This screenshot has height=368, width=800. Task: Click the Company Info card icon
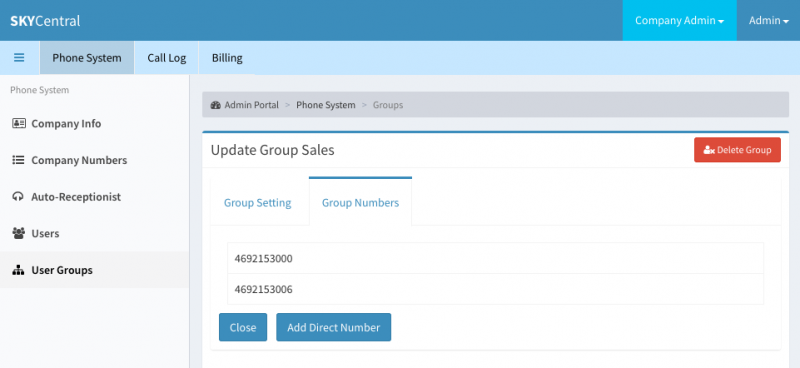coord(19,124)
